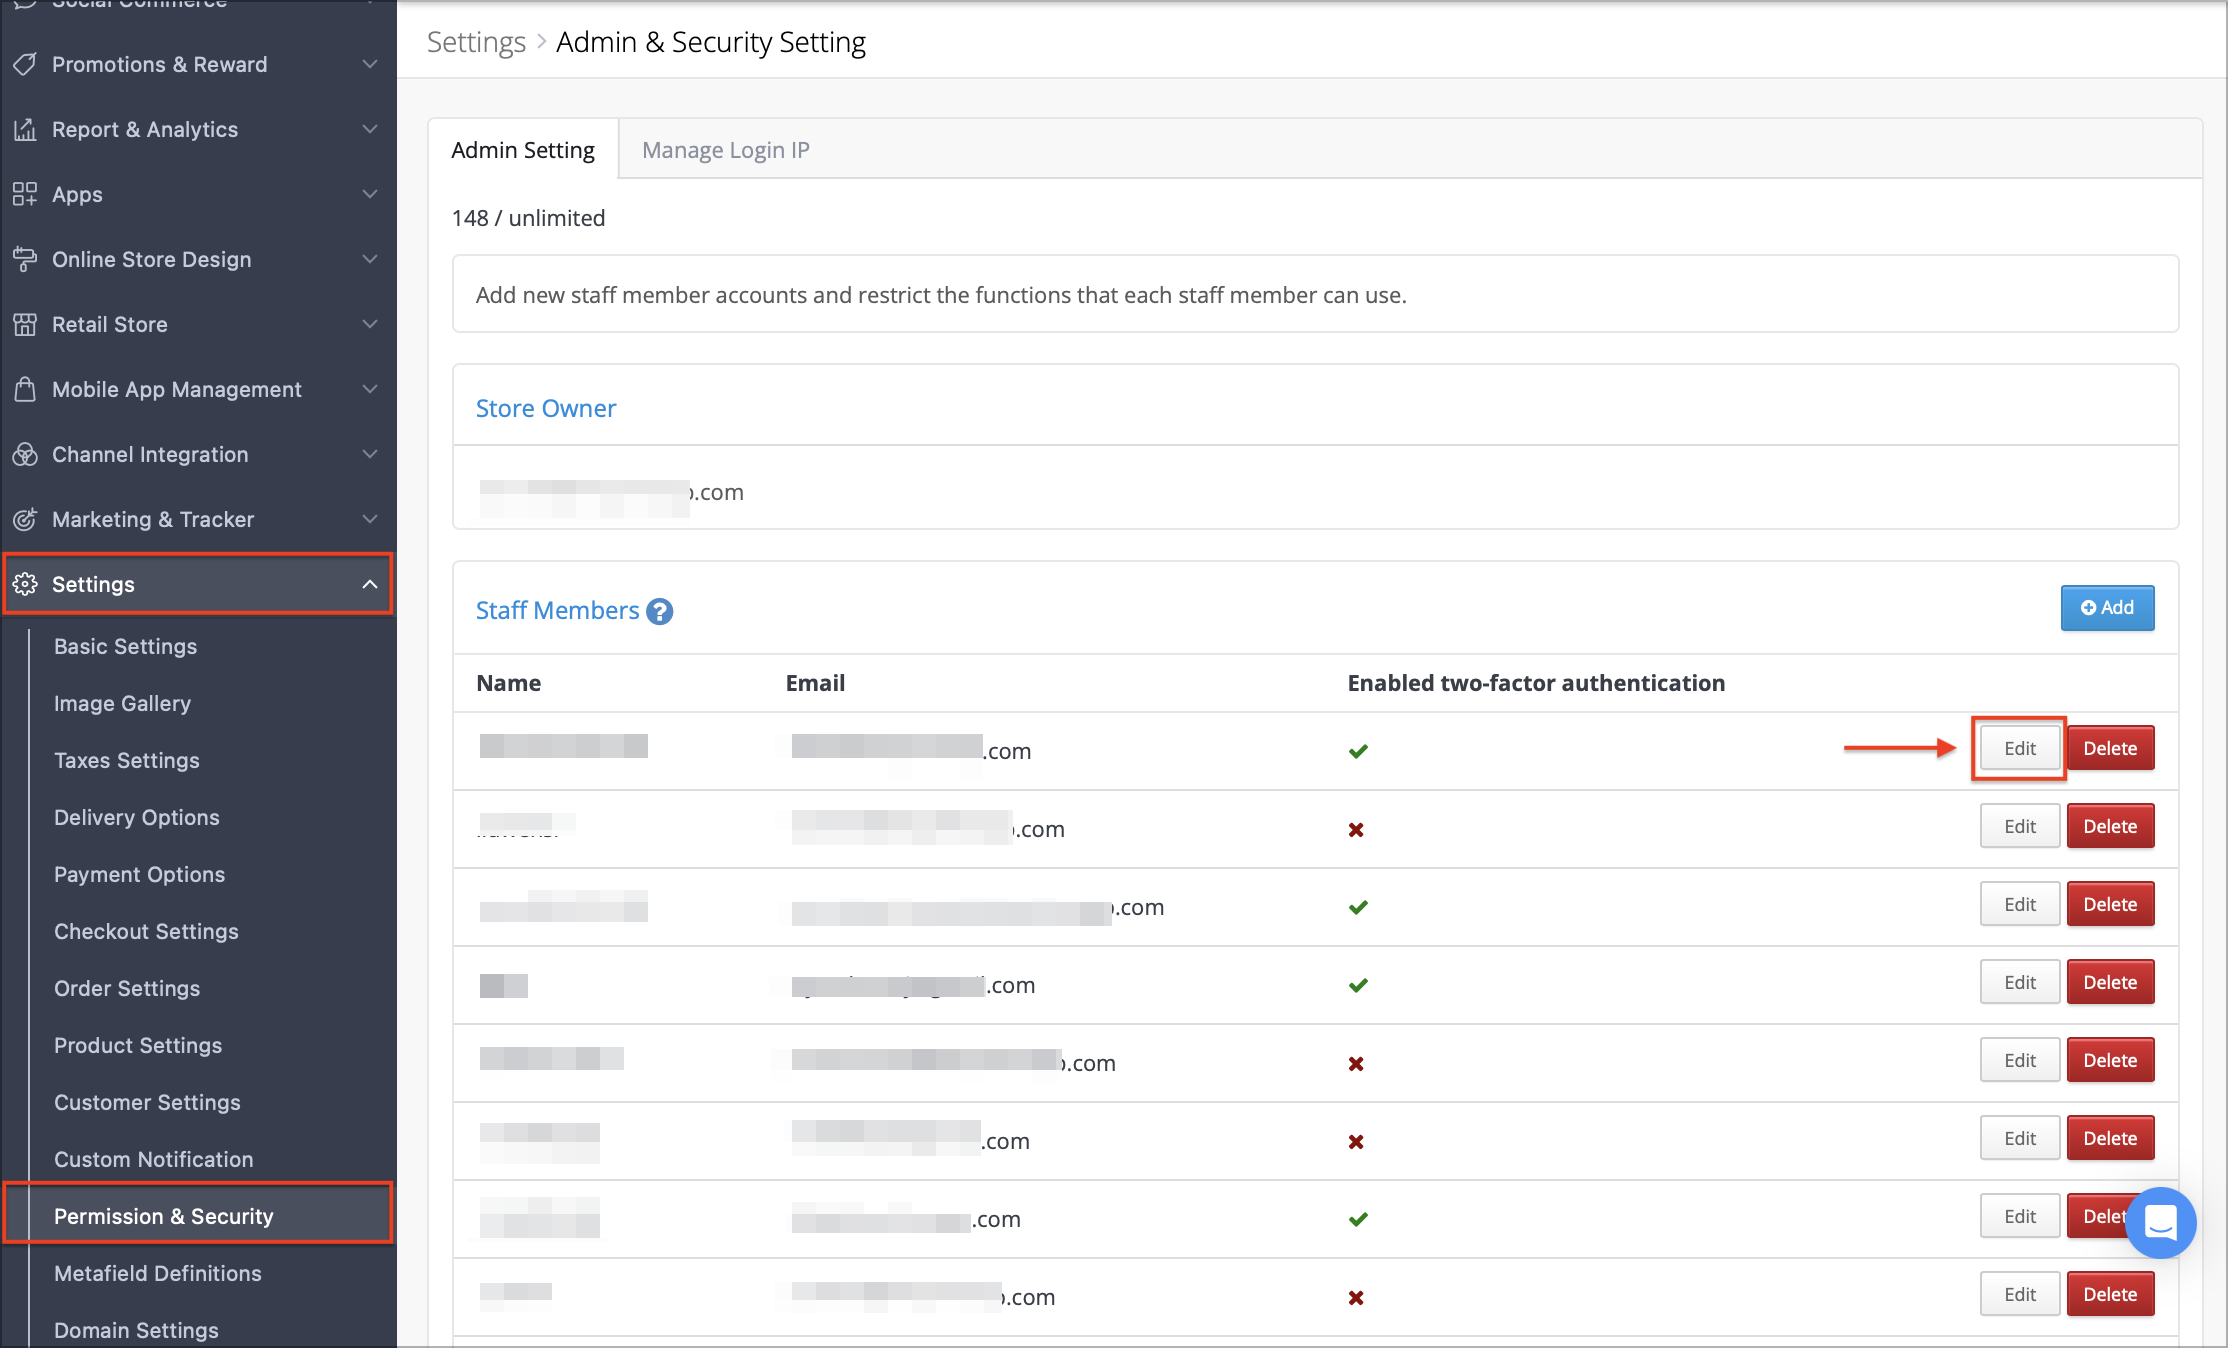Screen dimensions: 2228x1348
Task: Open Domain Settings in sidebar
Action: [x=136, y=1330]
